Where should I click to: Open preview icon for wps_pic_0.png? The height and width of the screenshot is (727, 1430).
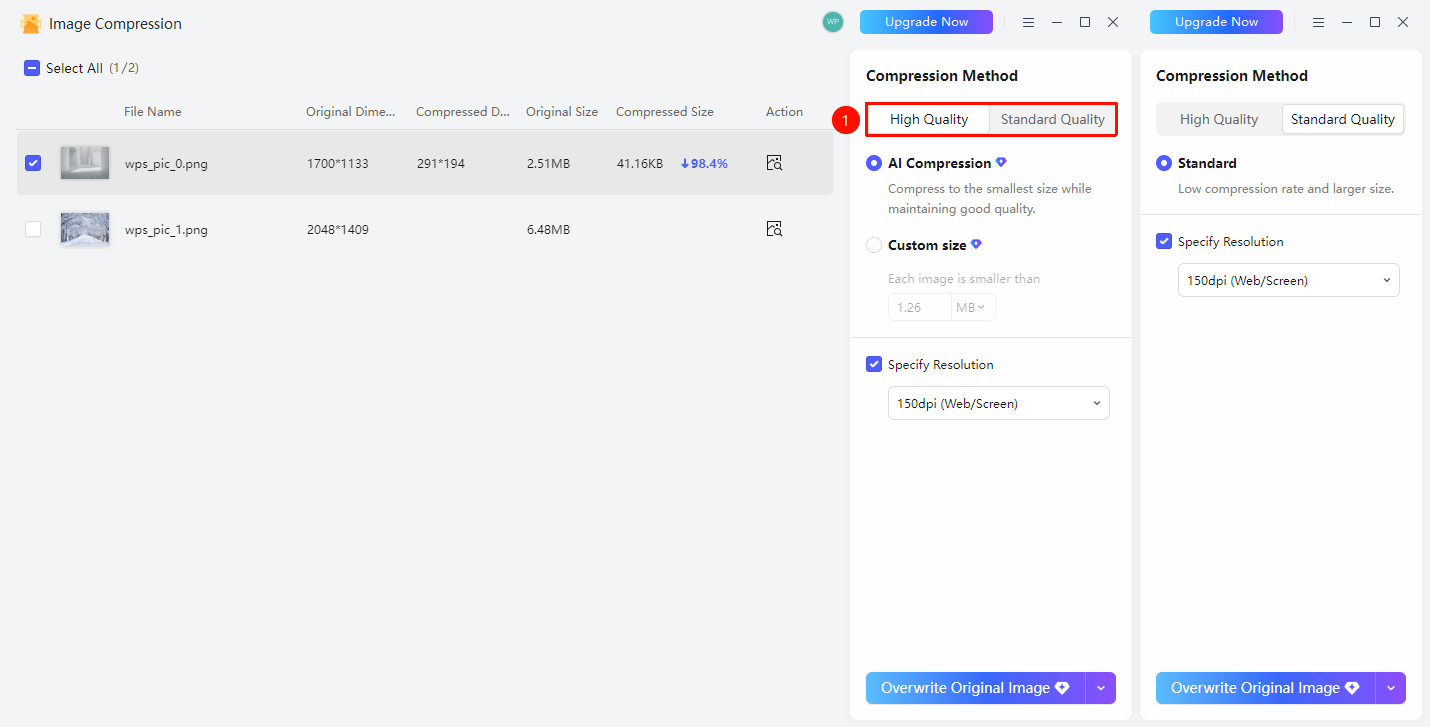pos(774,163)
